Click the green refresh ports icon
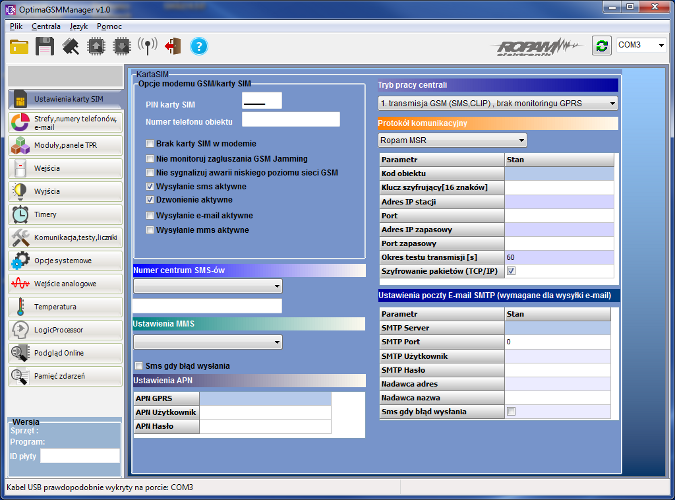The image size is (675, 500). click(x=601, y=46)
